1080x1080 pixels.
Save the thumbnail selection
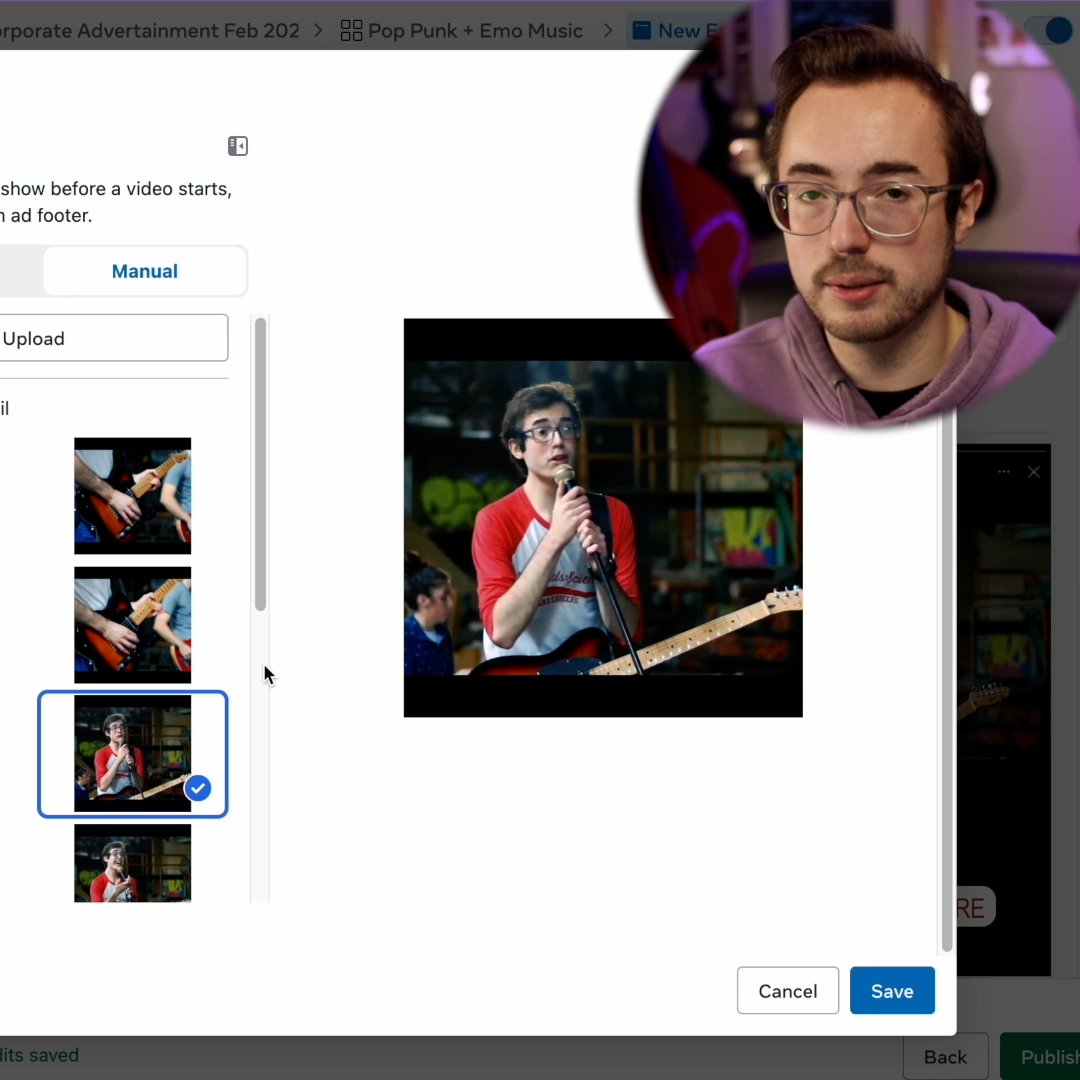click(x=892, y=990)
